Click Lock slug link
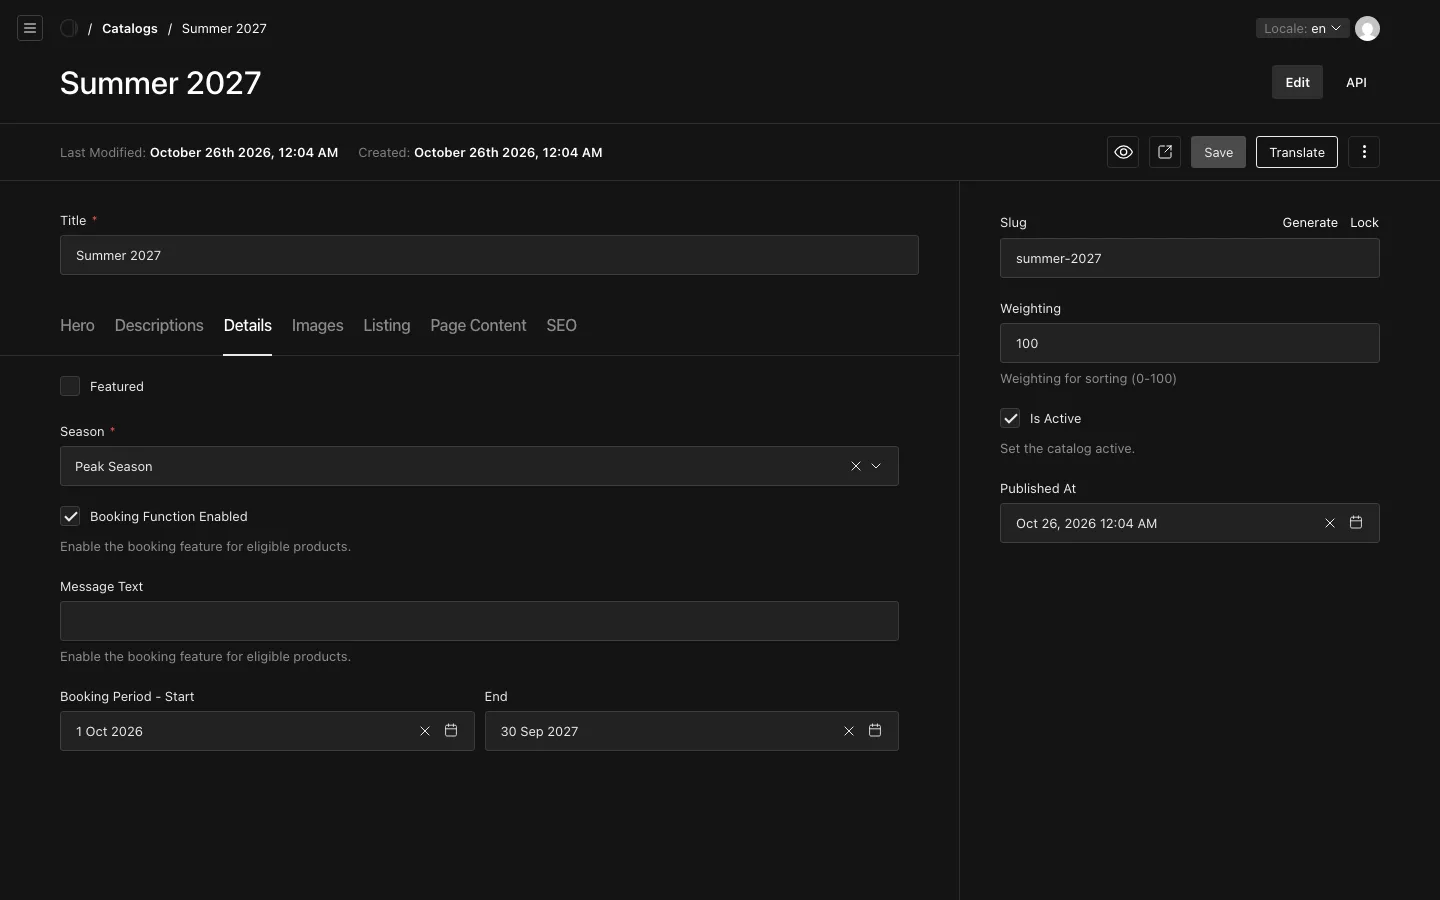This screenshot has height=900, width=1440. coord(1364,222)
